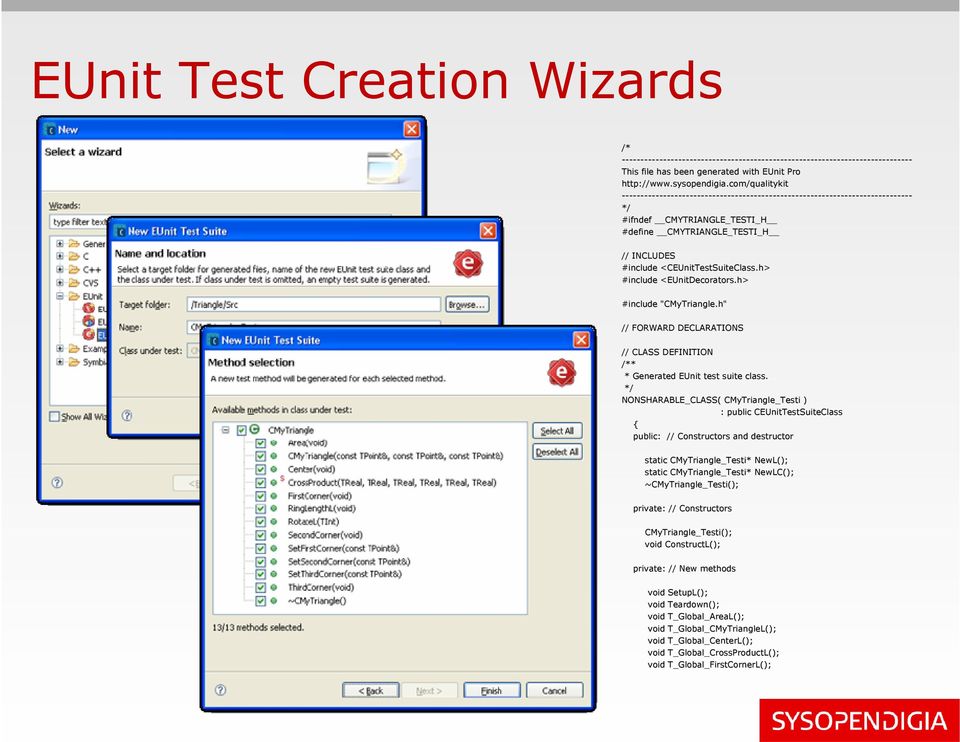Click the first EUnit wizard icon under EUnit folder
Viewport: 960px width, 742px height.
[x=89, y=309]
